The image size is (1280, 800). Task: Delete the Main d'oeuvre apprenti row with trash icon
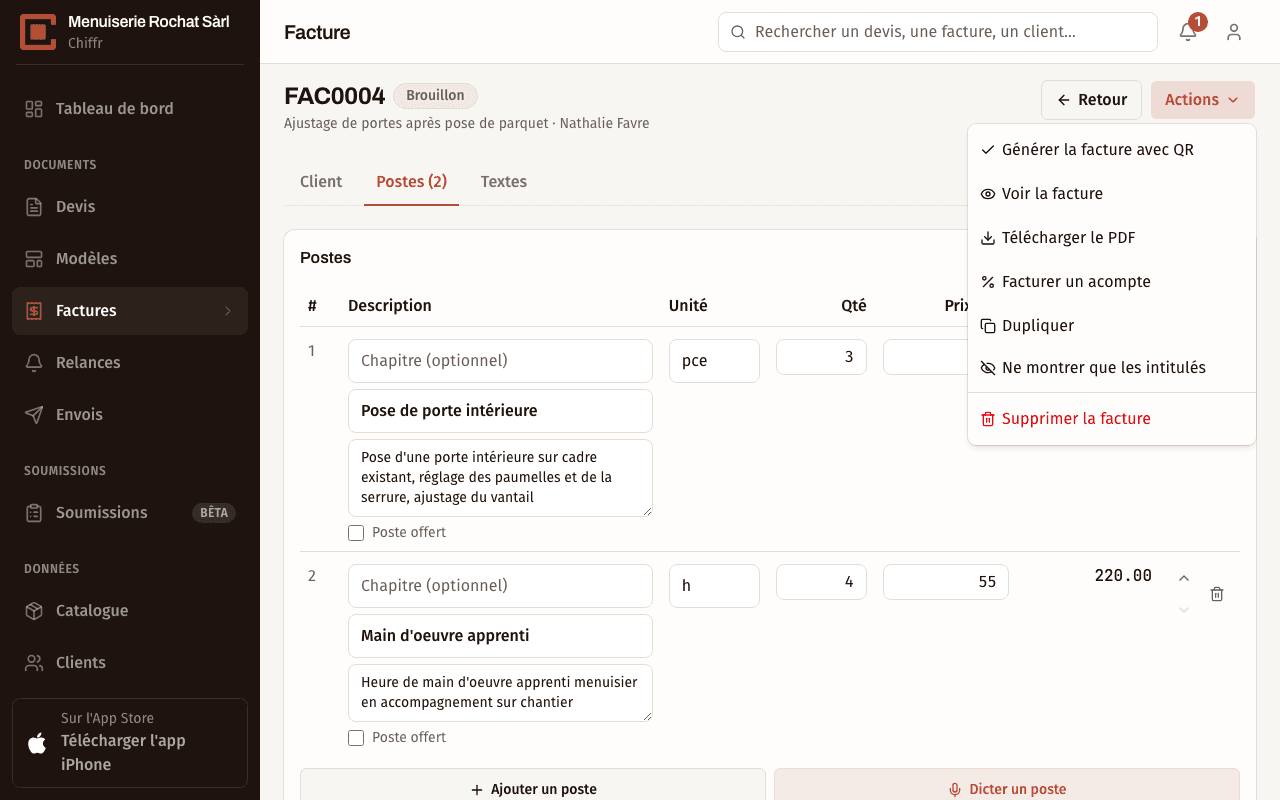(x=1217, y=594)
